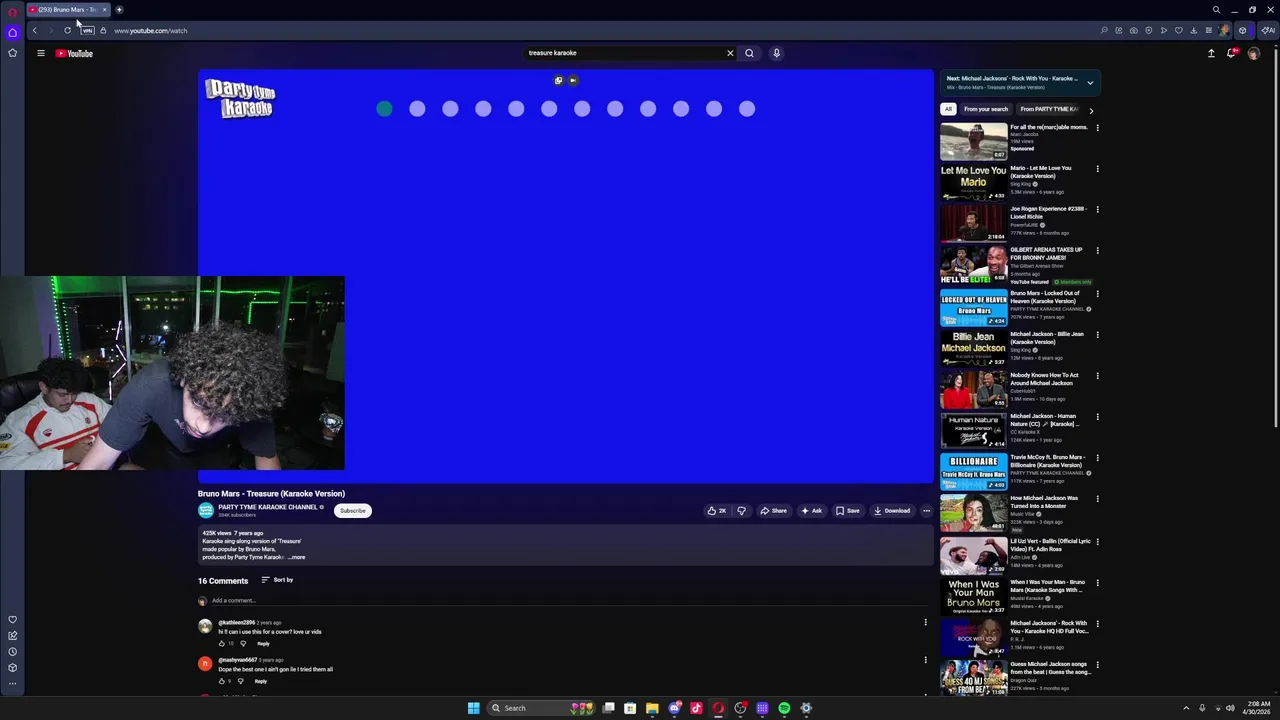
Task: Click the page vertical scrollbar
Action: click(x=1275, y=240)
